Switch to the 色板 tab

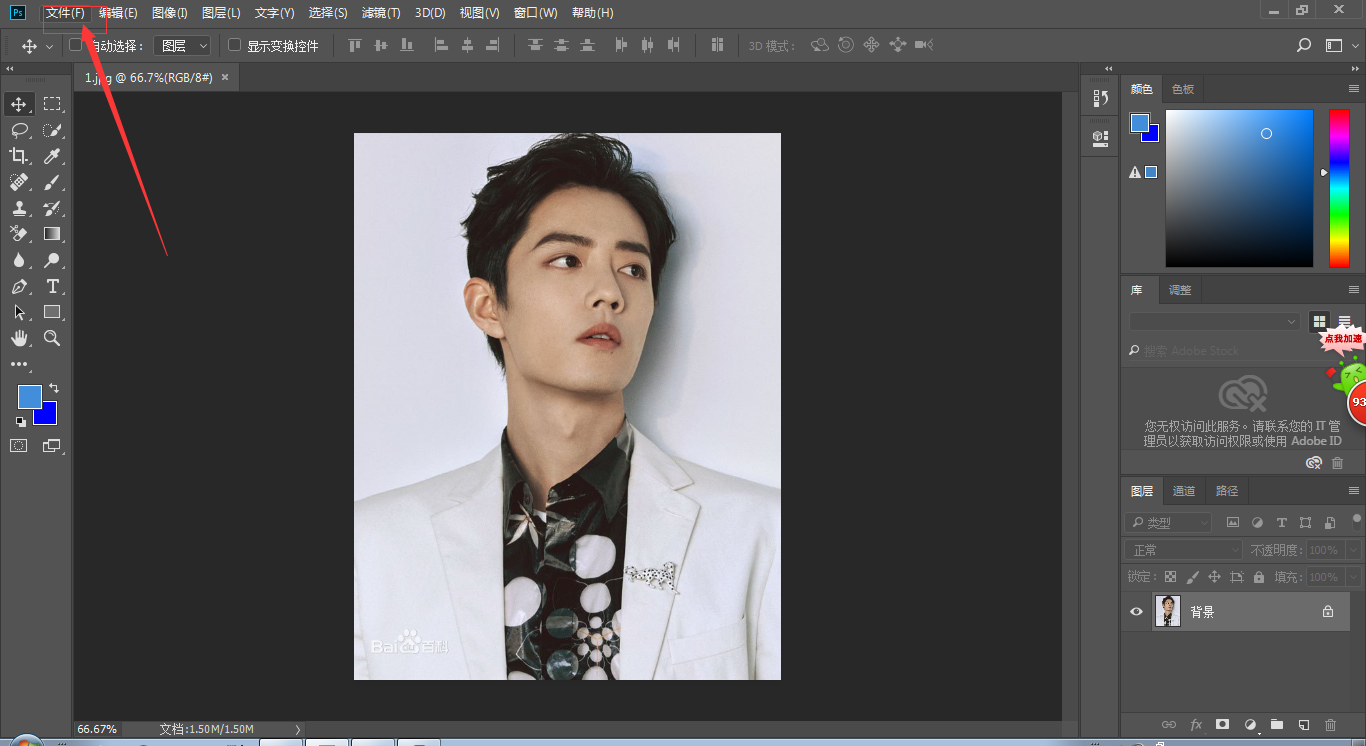(1183, 89)
